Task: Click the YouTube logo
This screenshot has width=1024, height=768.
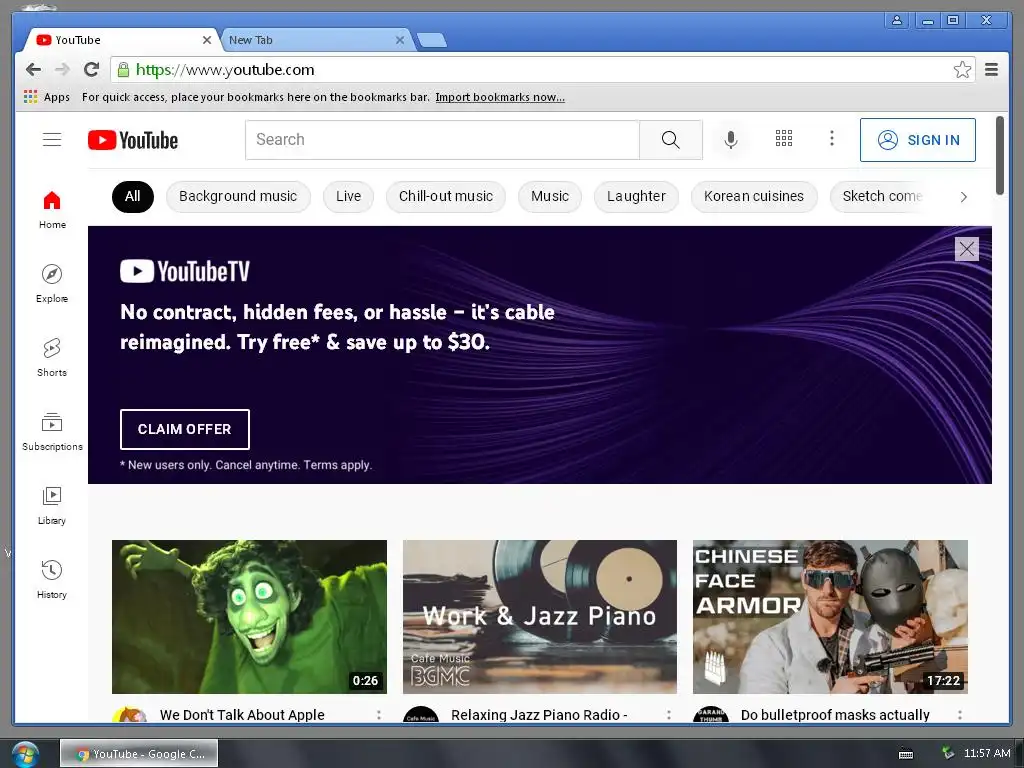Action: click(133, 140)
